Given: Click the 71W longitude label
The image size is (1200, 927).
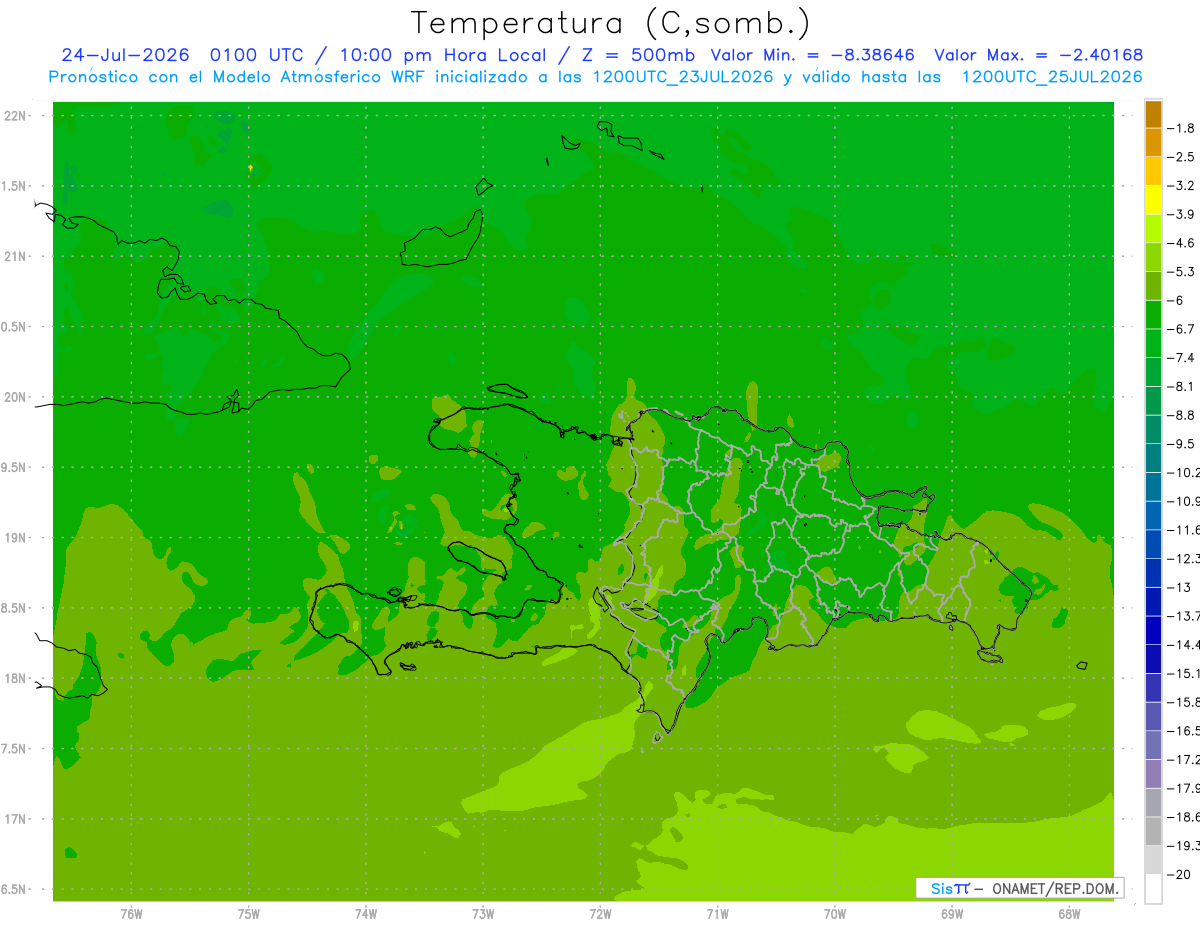Looking at the screenshot, I should click(x=717, y=914).
